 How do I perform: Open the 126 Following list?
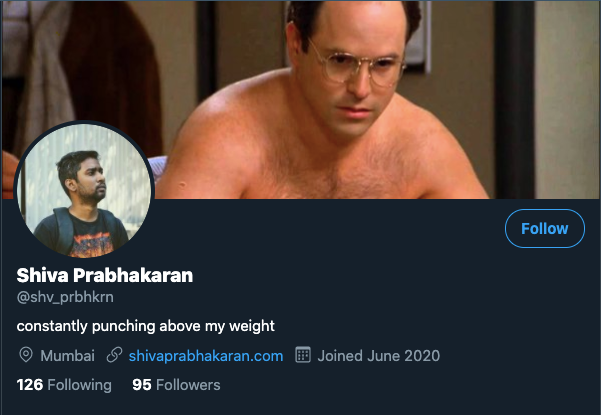tap(64, 385)
